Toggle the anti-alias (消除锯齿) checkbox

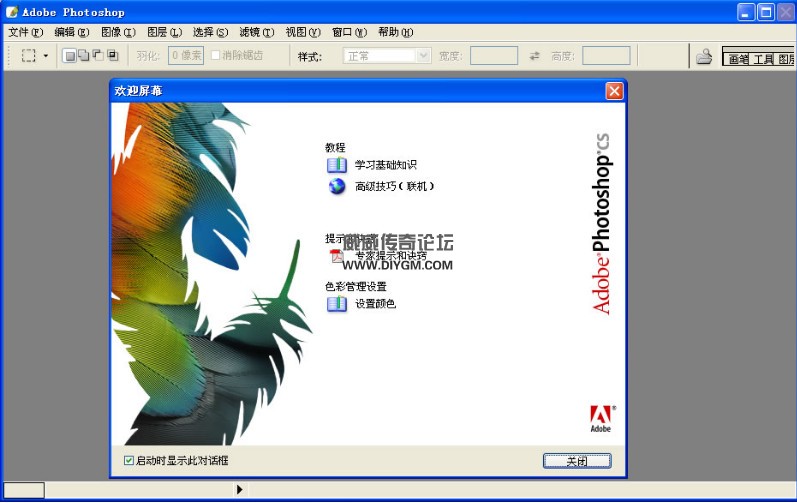tap(216, 55)
